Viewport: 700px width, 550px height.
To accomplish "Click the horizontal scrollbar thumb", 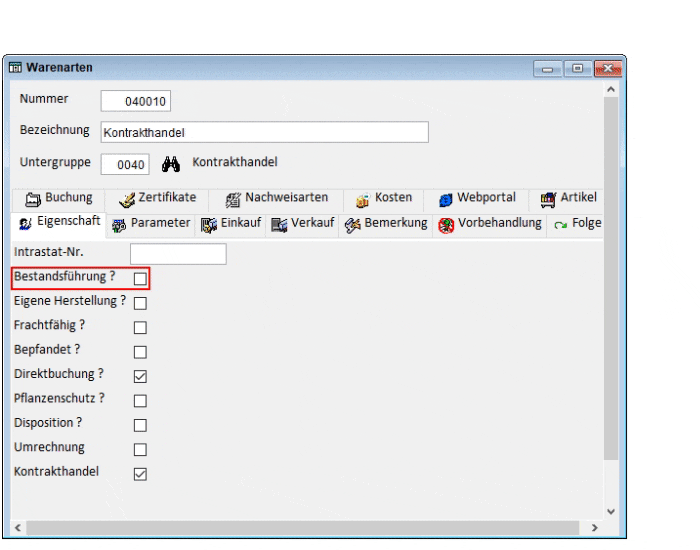I will 303,528.
